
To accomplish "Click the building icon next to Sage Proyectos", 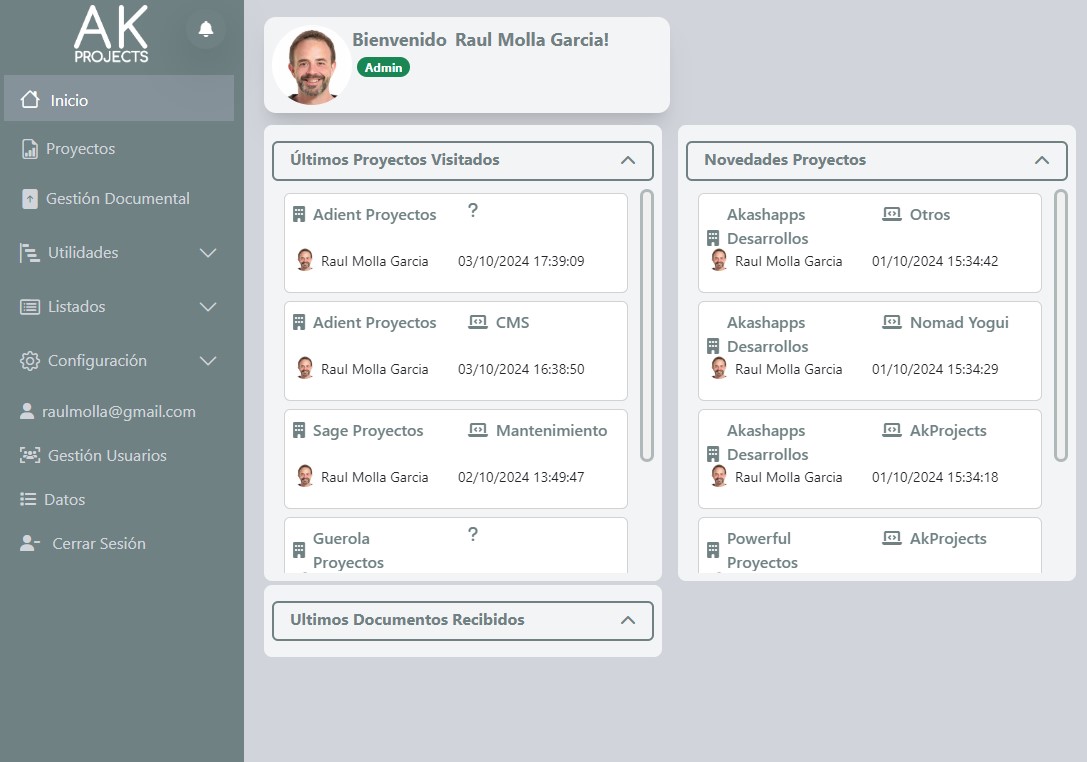I will click(x=299, y=431).
